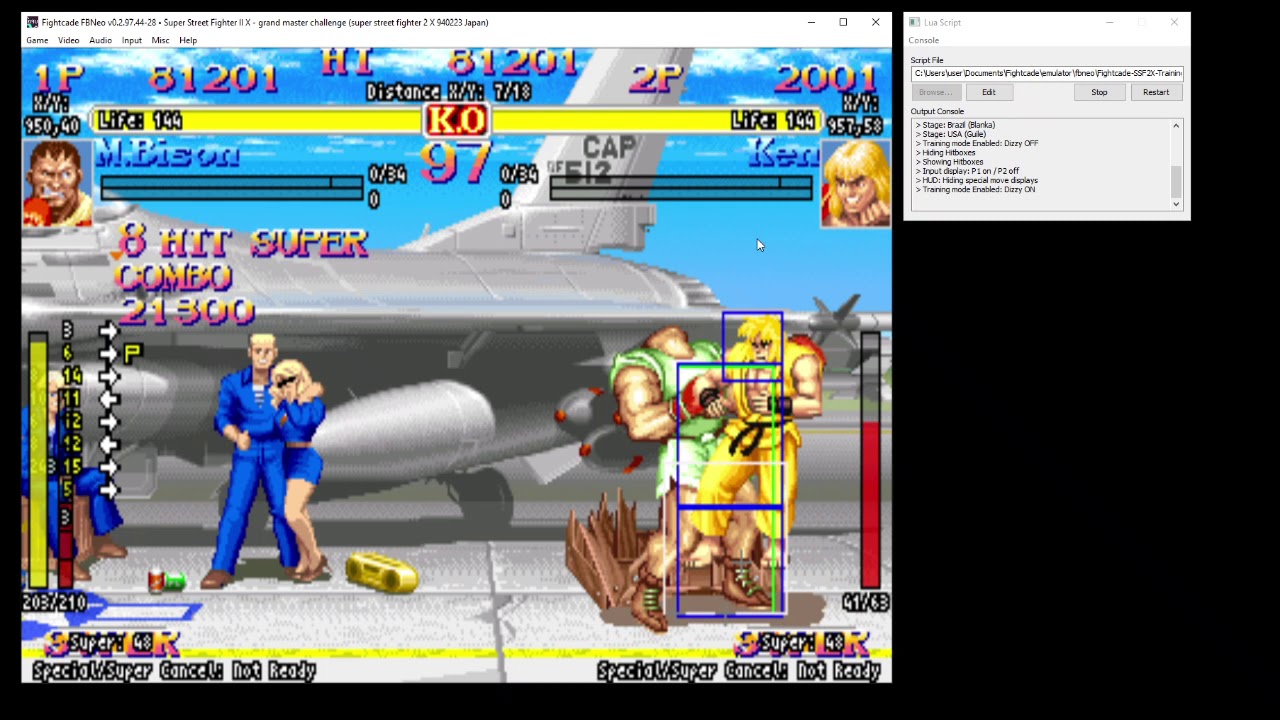Open the Video menu

coord(68,40)
